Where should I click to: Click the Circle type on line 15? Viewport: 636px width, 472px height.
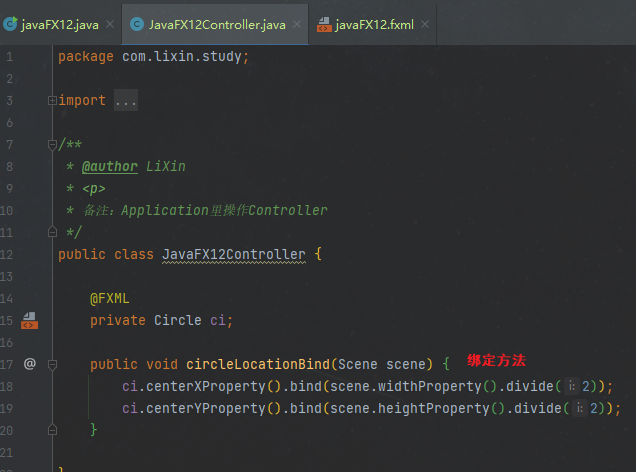coord(178,320)
